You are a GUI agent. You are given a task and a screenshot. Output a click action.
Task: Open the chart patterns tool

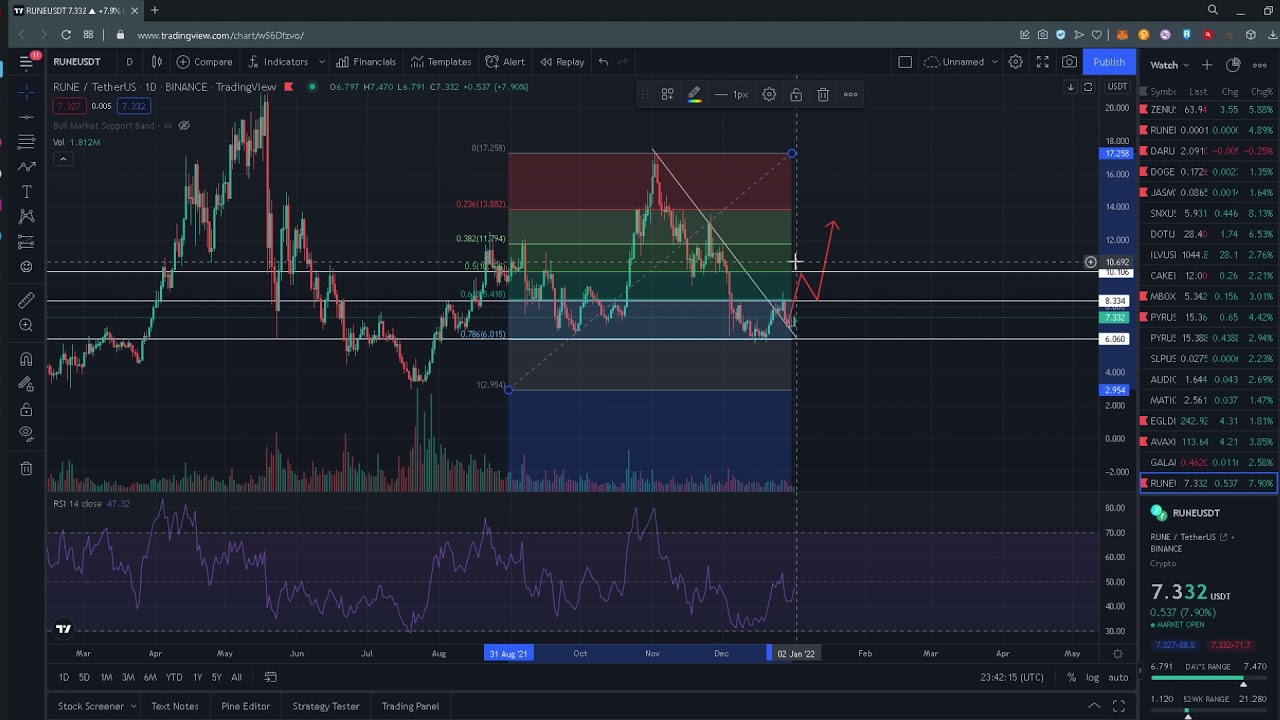(26, 217)
